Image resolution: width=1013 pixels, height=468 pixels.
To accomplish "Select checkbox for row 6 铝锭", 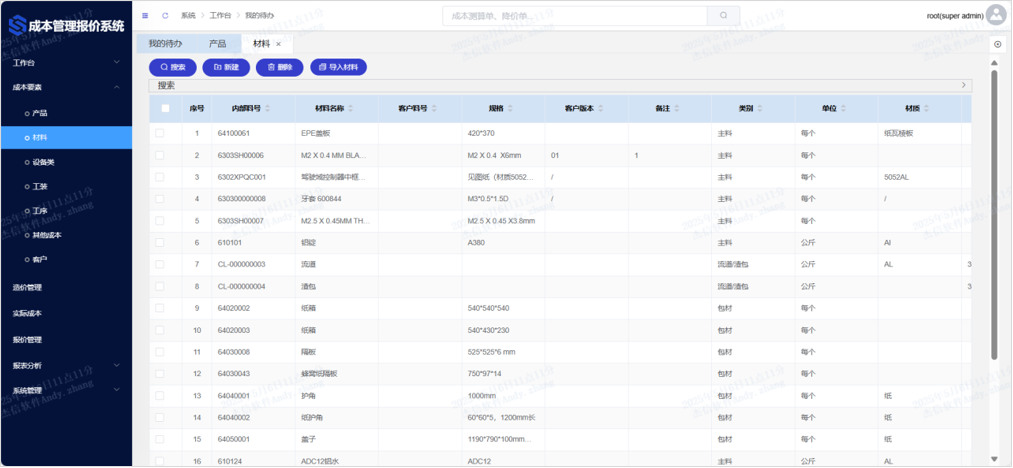I will 160,243.
